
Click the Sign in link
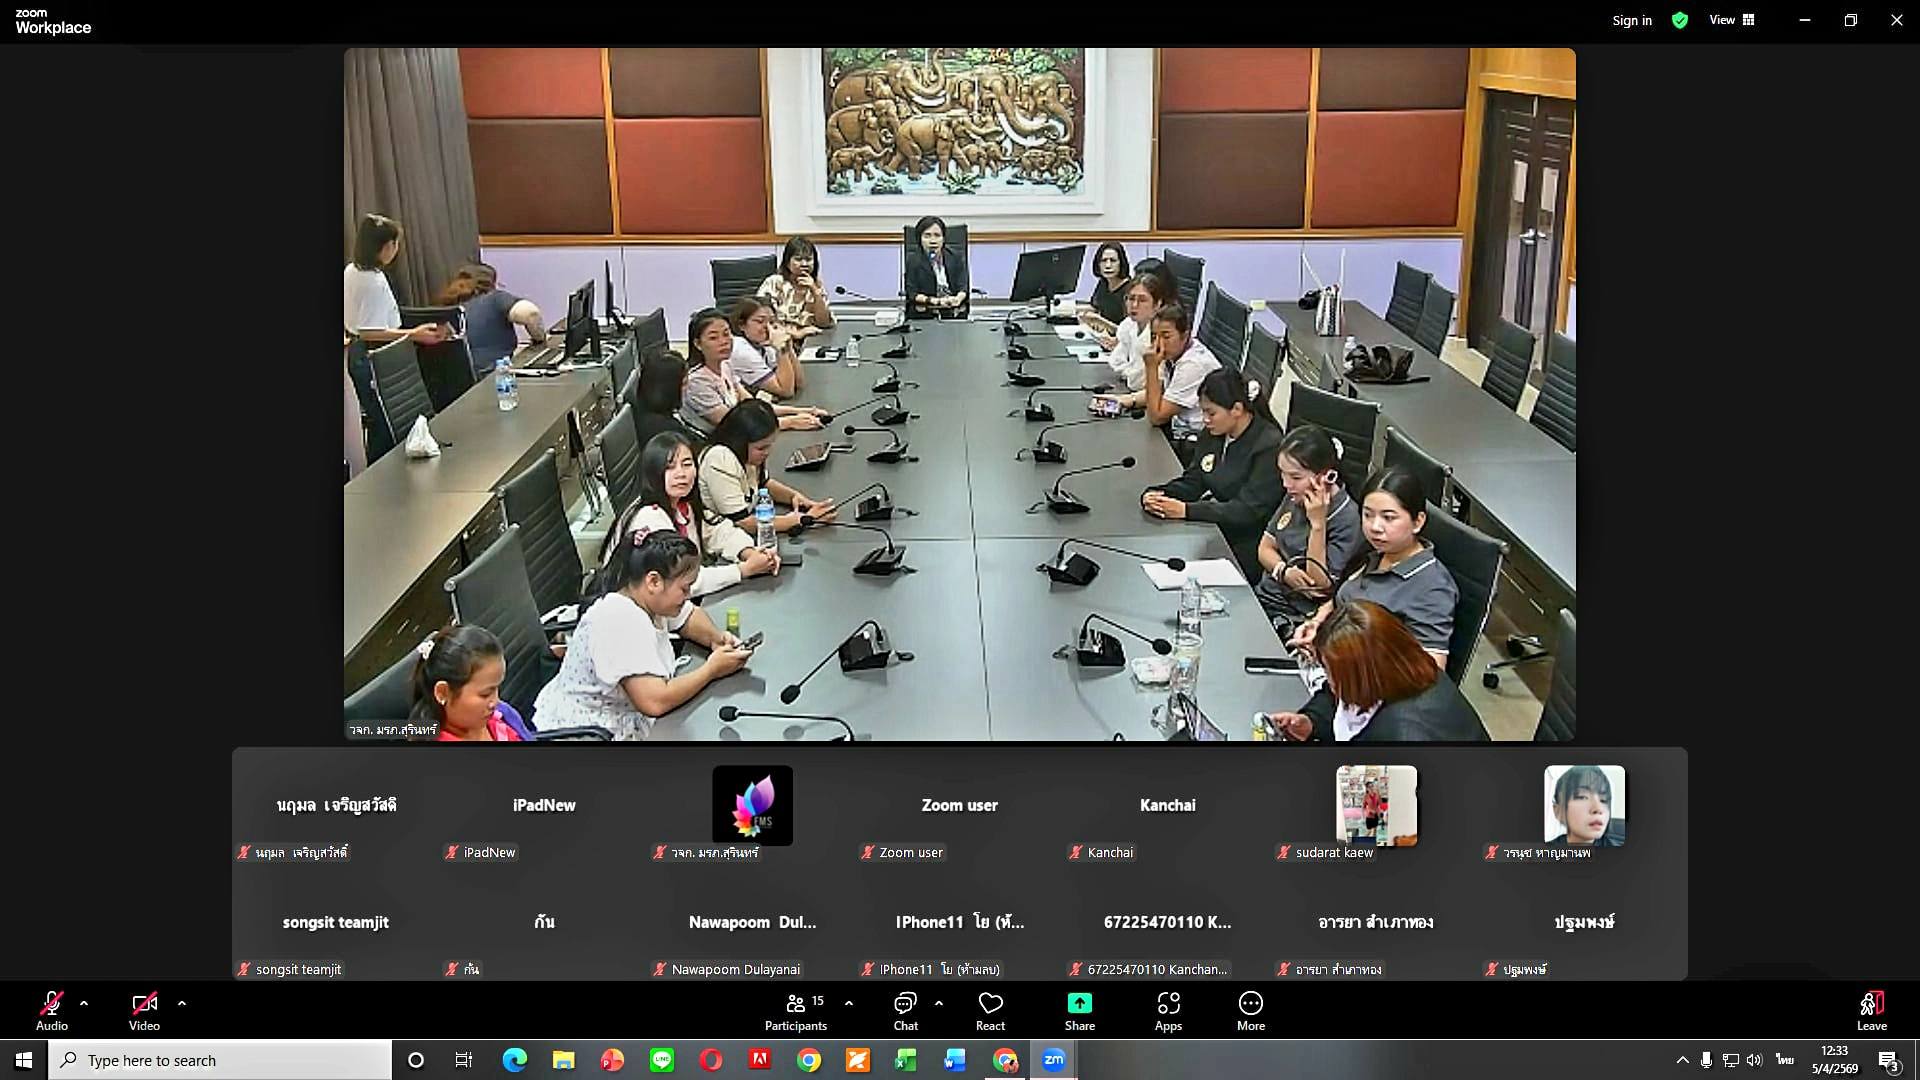tap(1631, 20)
